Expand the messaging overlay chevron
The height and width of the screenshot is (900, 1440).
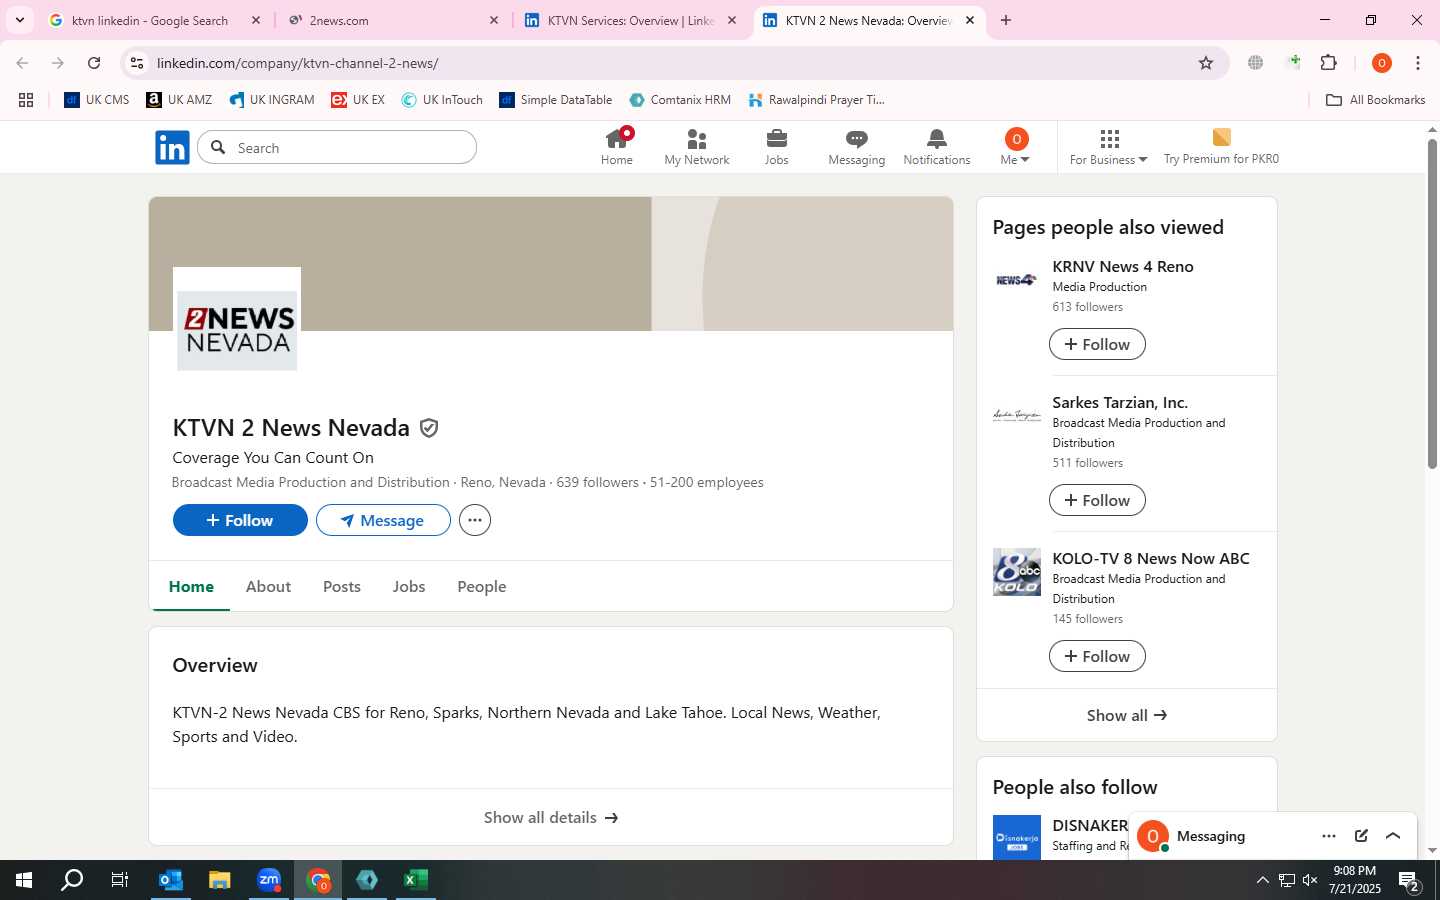pyautogui.click(x=1393, y=836)
